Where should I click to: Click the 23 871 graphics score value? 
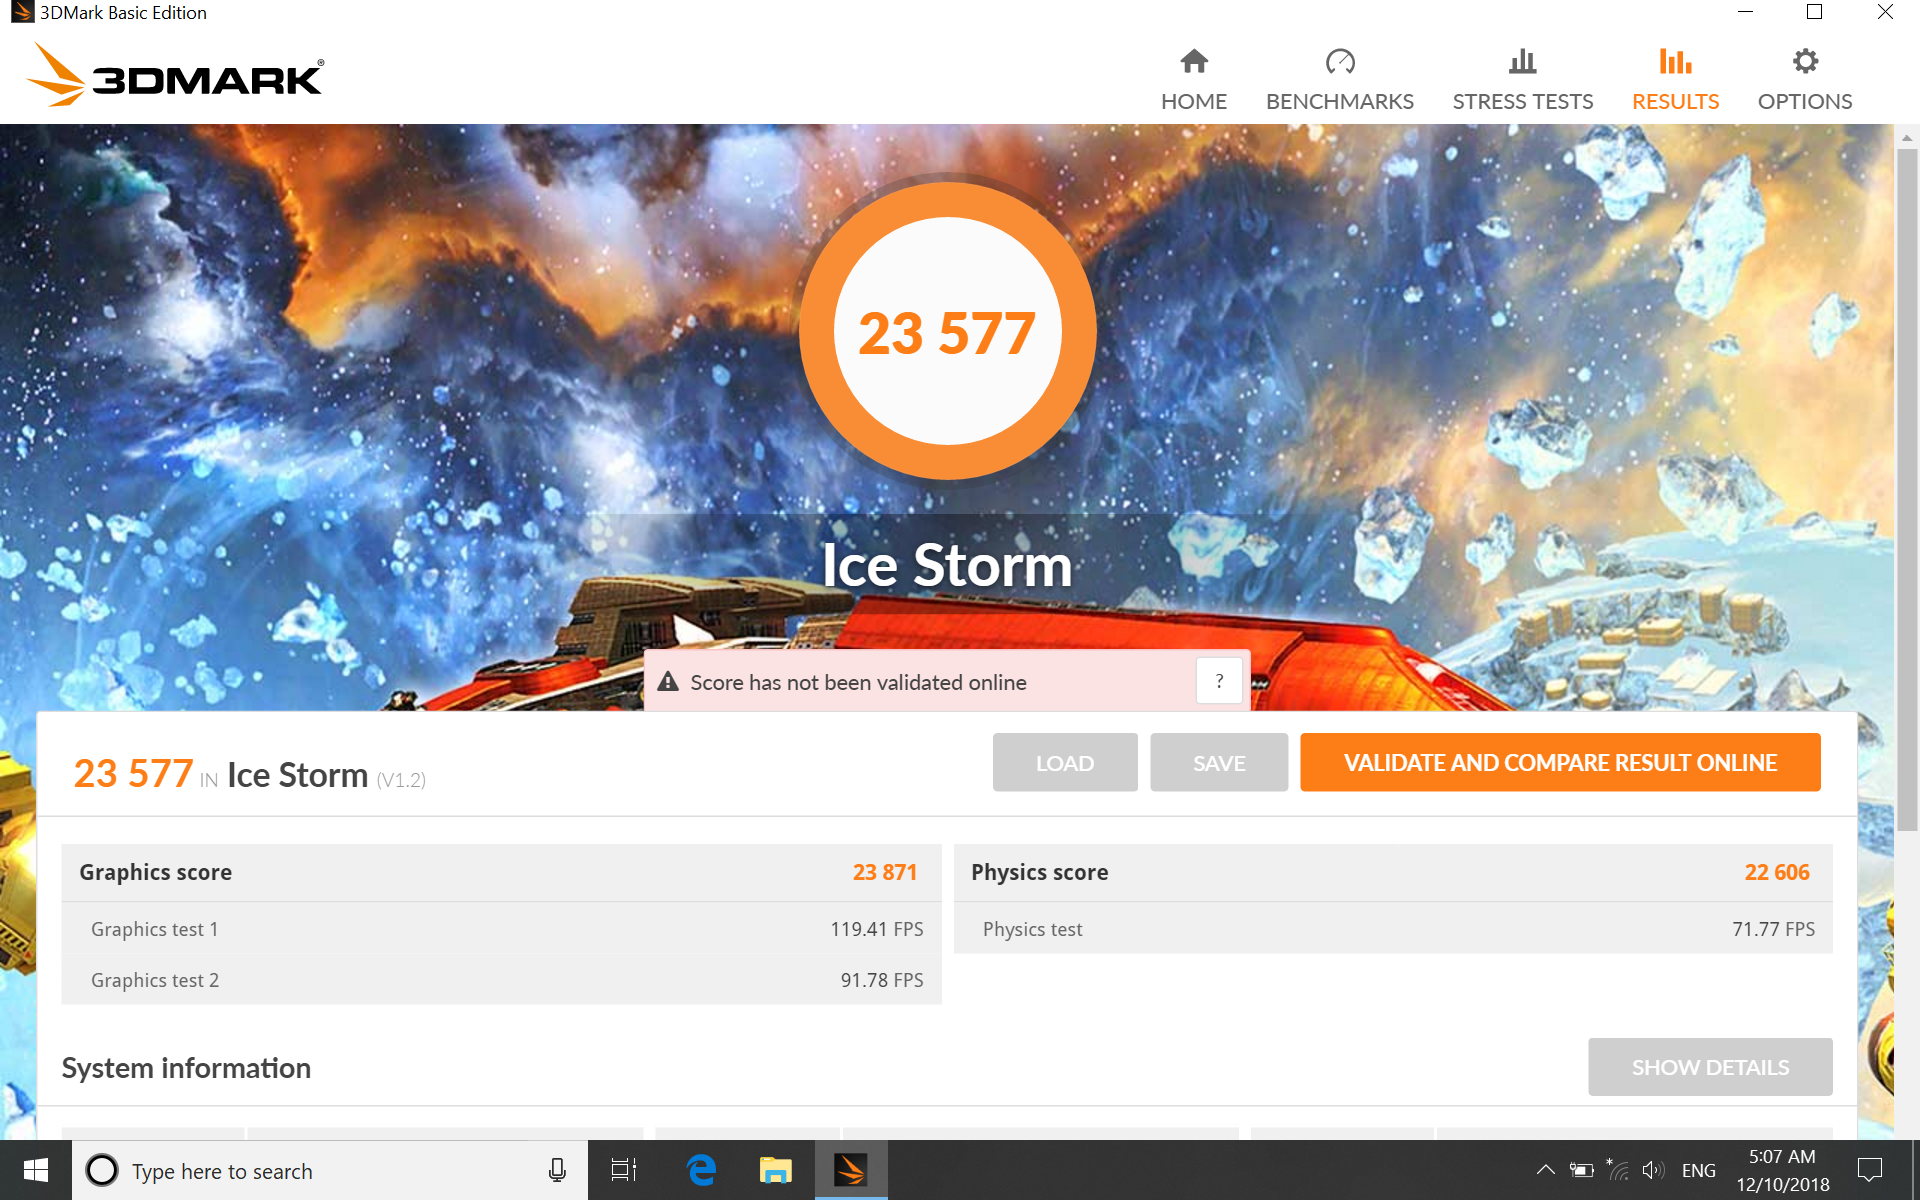click(x=884, y=872)
